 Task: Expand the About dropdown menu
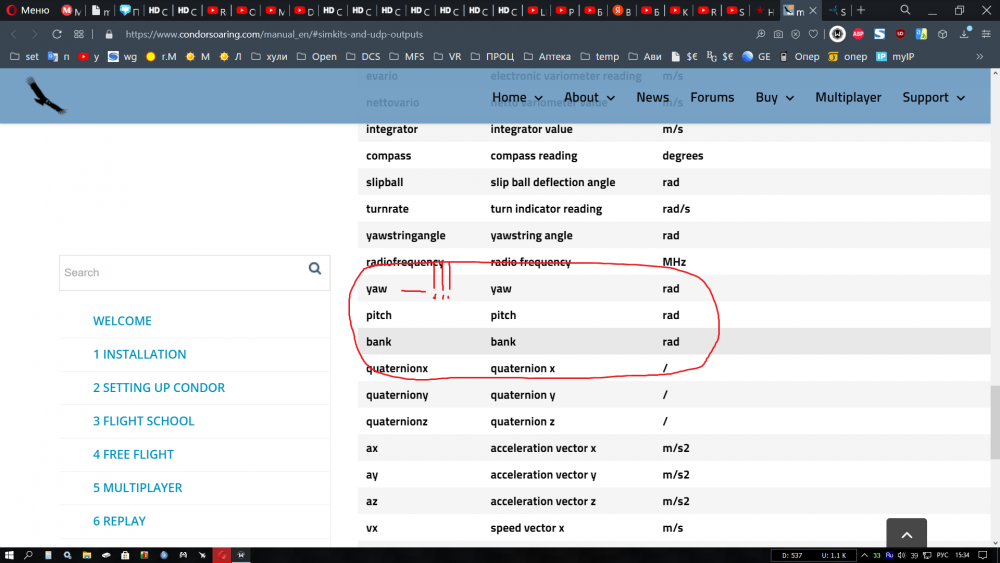589,97
